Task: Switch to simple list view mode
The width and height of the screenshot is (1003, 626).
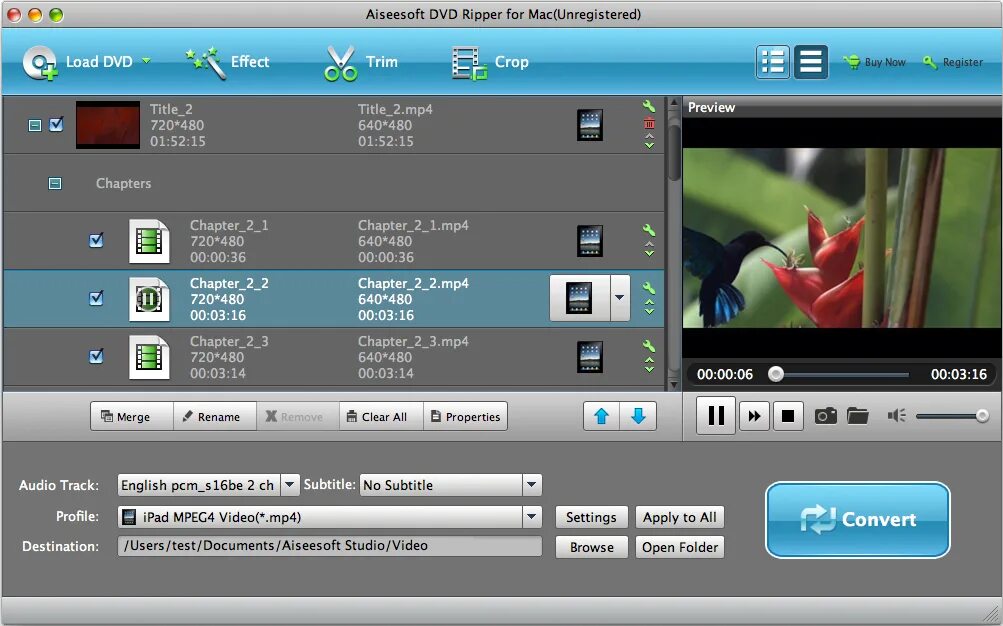Action: coord(810,62)
